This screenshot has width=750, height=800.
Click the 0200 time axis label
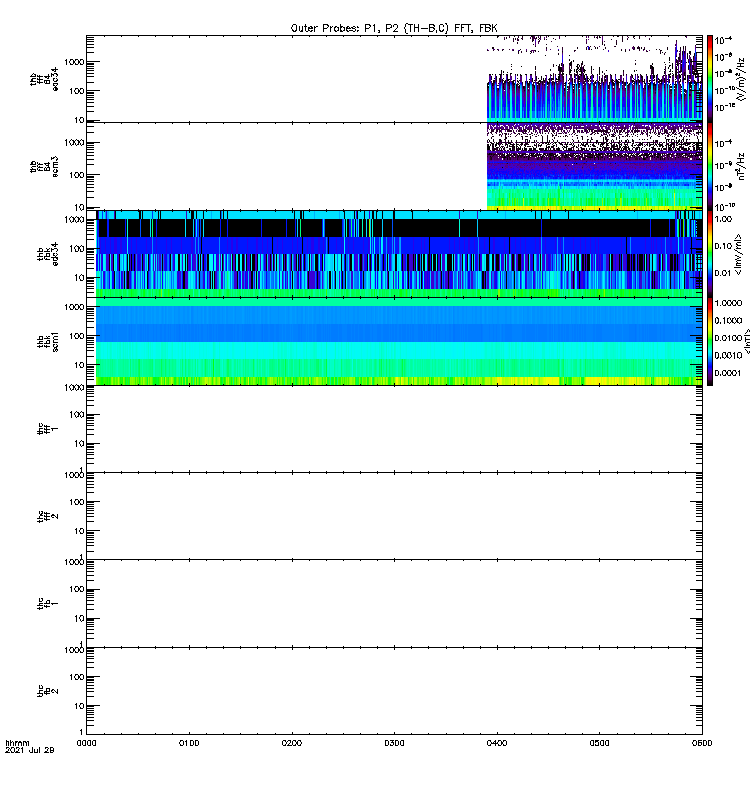coord(292,743)
